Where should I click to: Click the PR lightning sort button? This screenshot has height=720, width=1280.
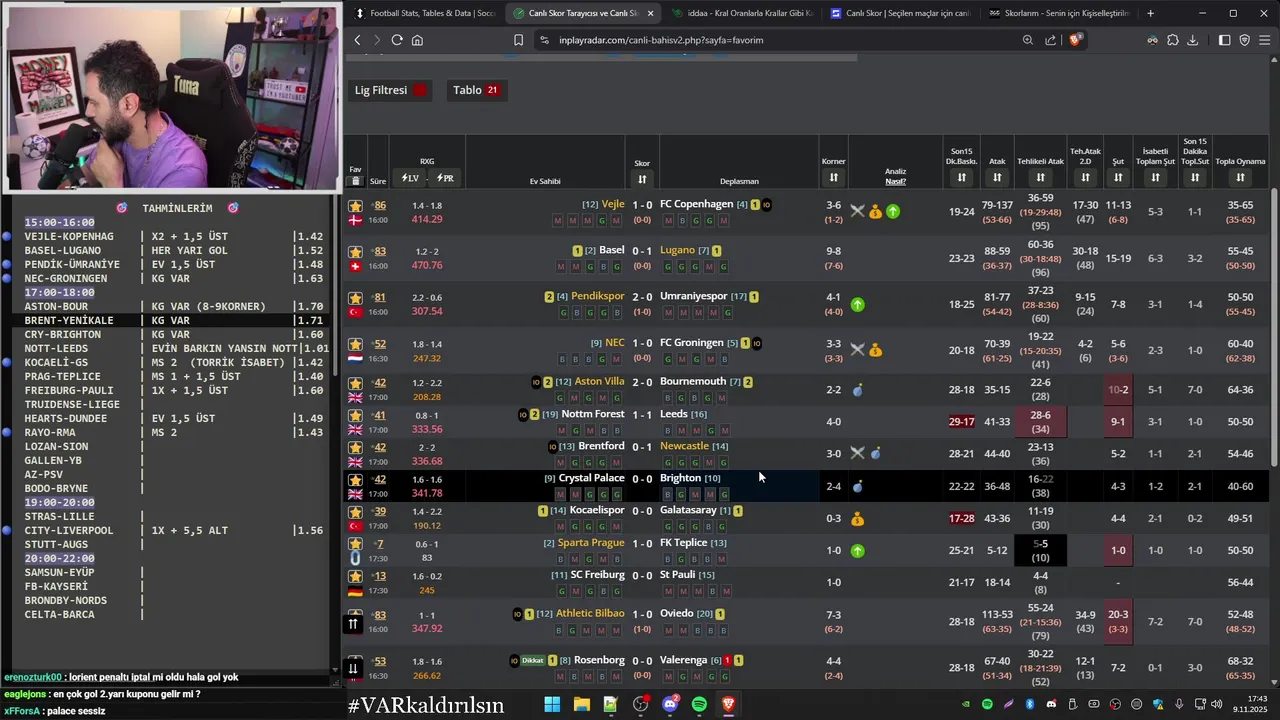445,178
